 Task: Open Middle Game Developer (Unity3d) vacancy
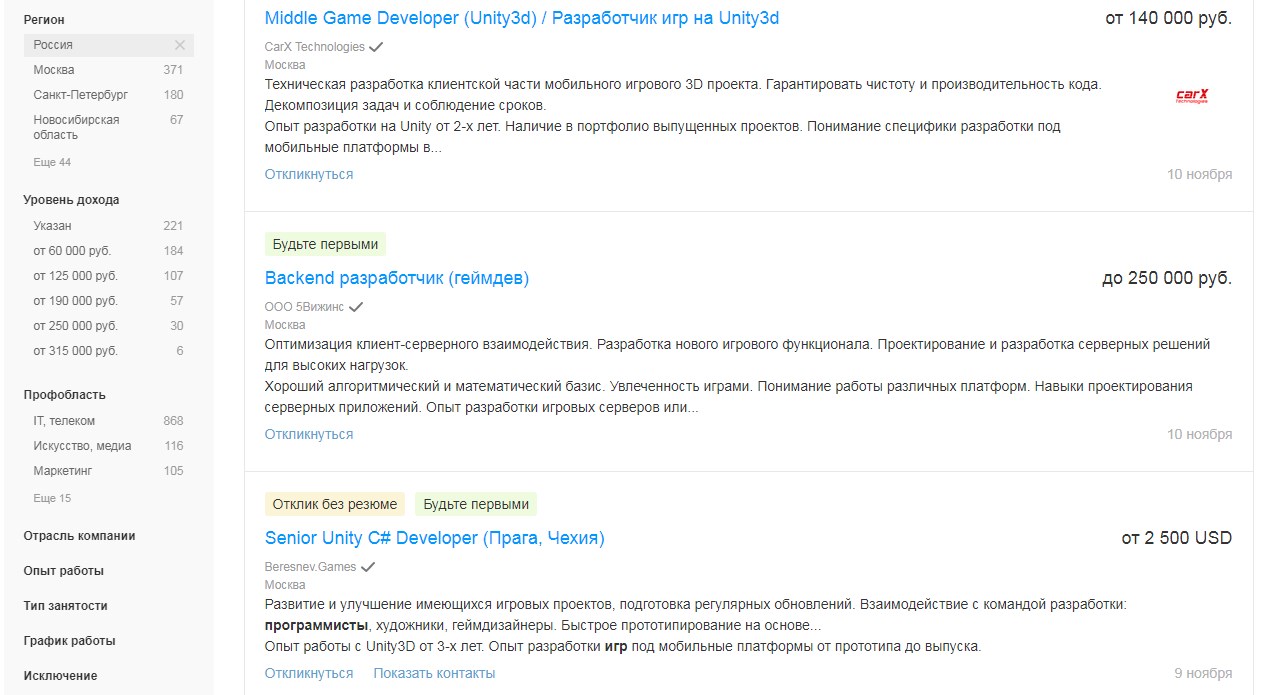pyautogui.click(x=521, y=18)
